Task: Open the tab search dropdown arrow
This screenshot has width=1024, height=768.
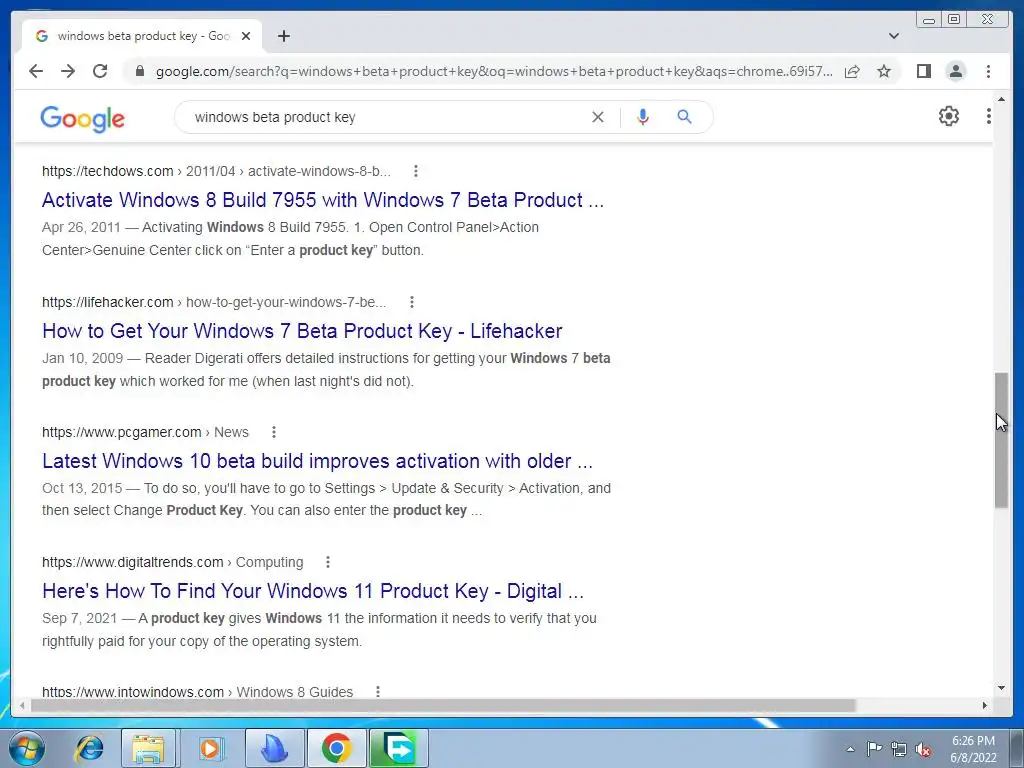Action: click(894, 36)
